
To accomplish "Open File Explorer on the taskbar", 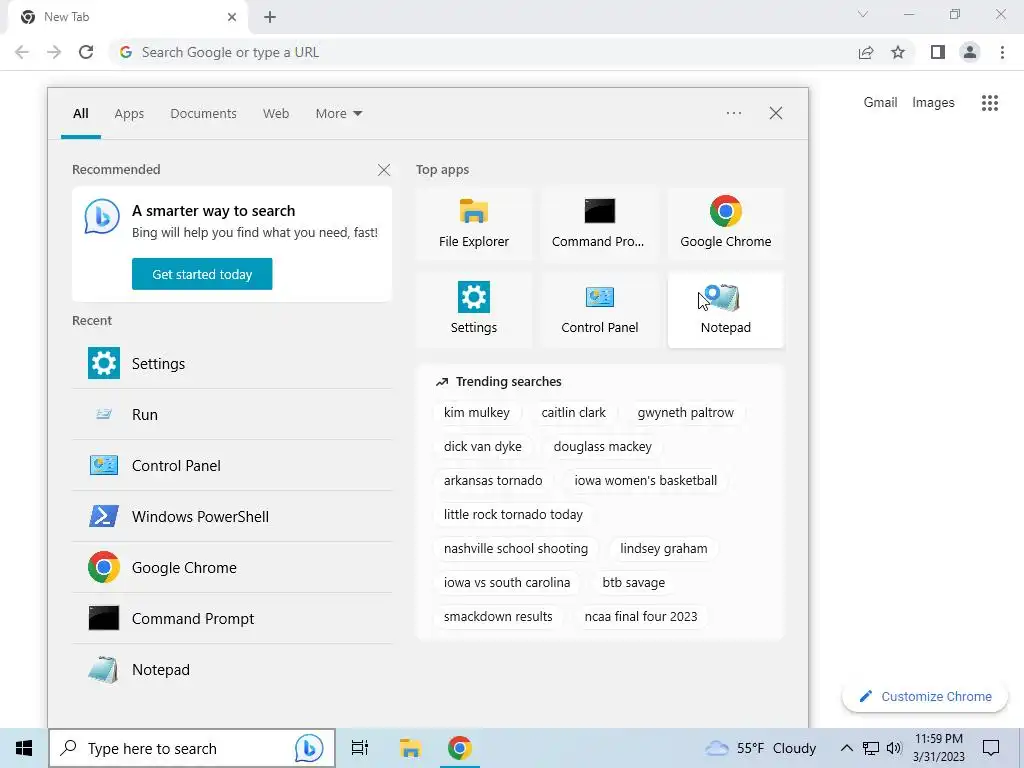I will [x=410, y=748].
